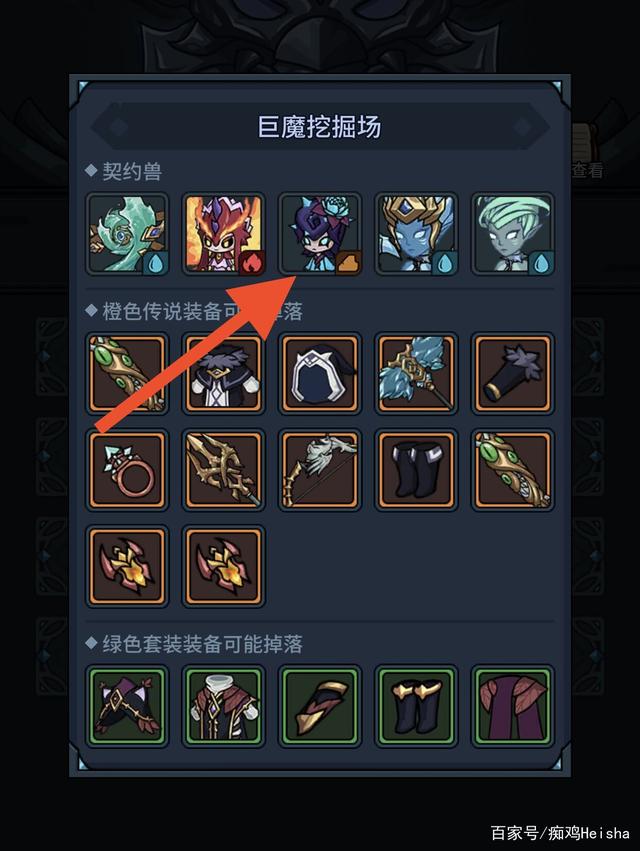Select the green-haired elf contract beast
640x851 pixels.
tap(513, 234)
